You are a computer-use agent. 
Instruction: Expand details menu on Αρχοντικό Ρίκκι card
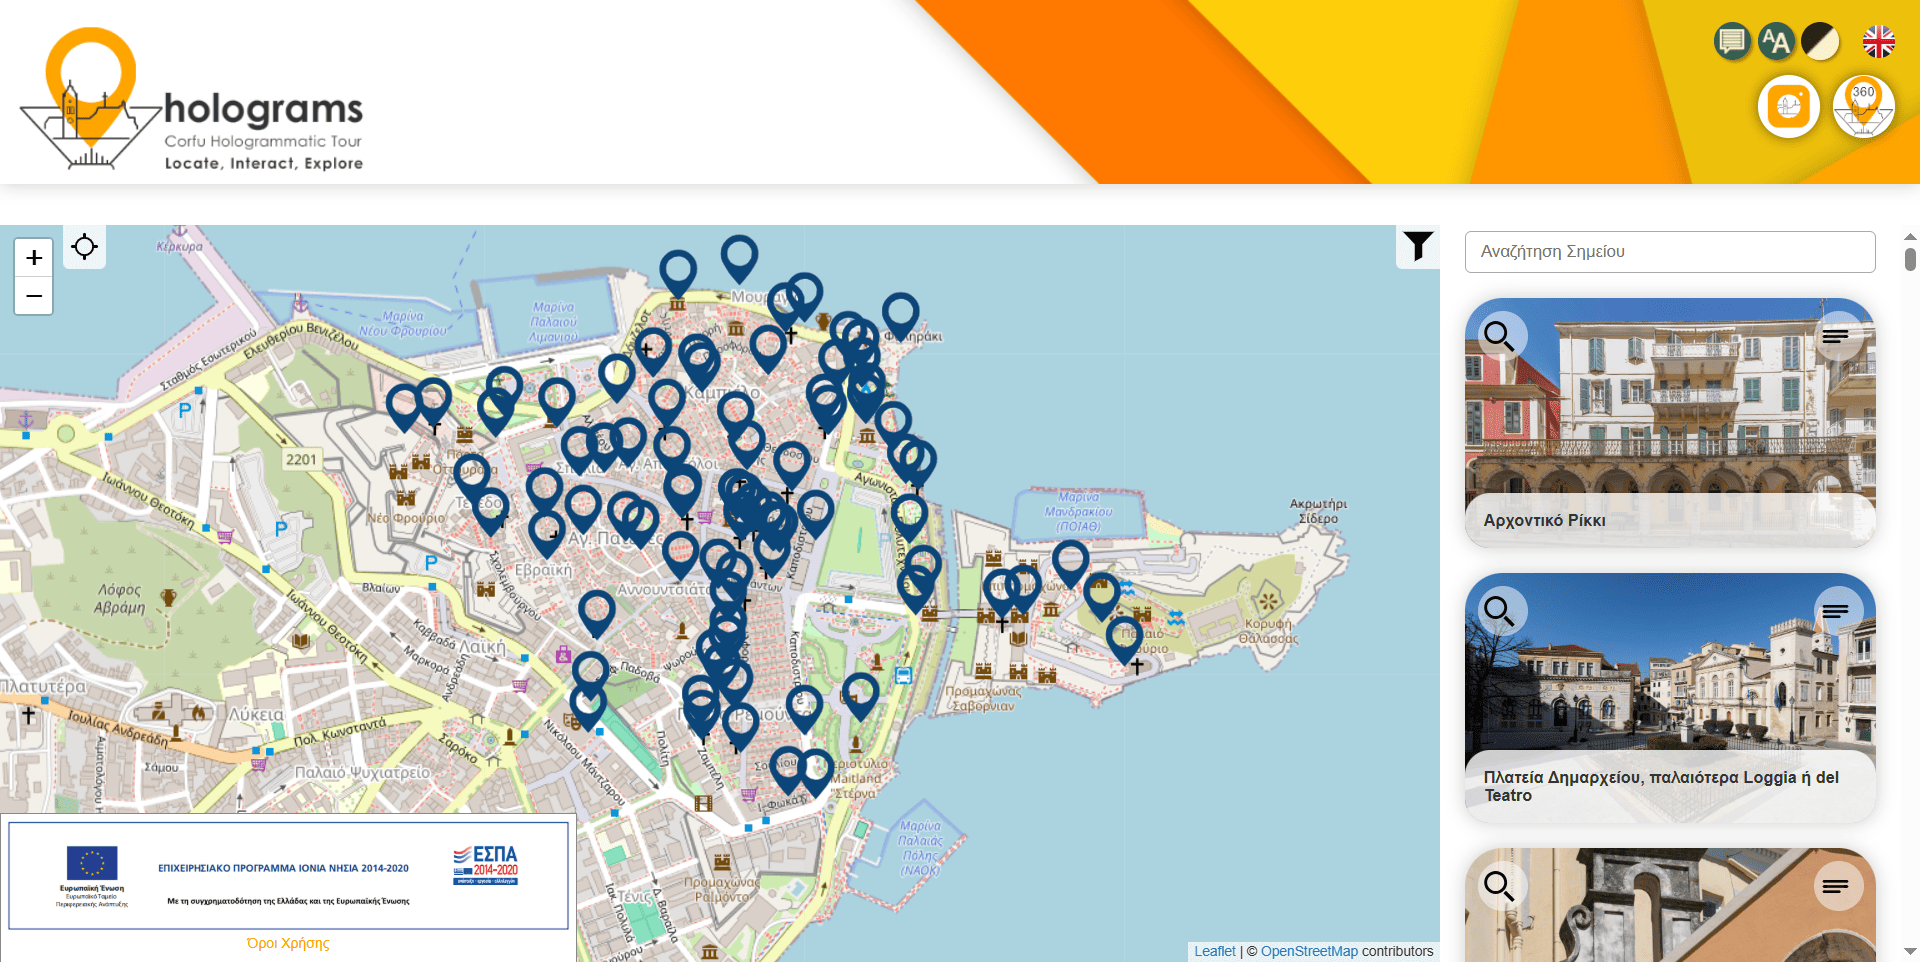(x=1835, y=336)
